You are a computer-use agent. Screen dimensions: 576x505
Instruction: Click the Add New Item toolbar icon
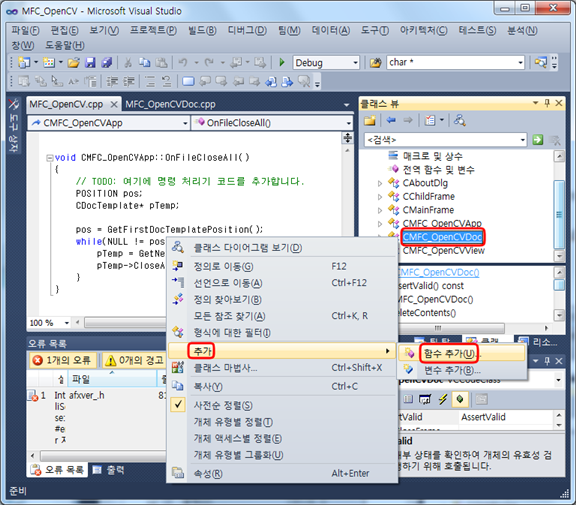coord(49,62)
